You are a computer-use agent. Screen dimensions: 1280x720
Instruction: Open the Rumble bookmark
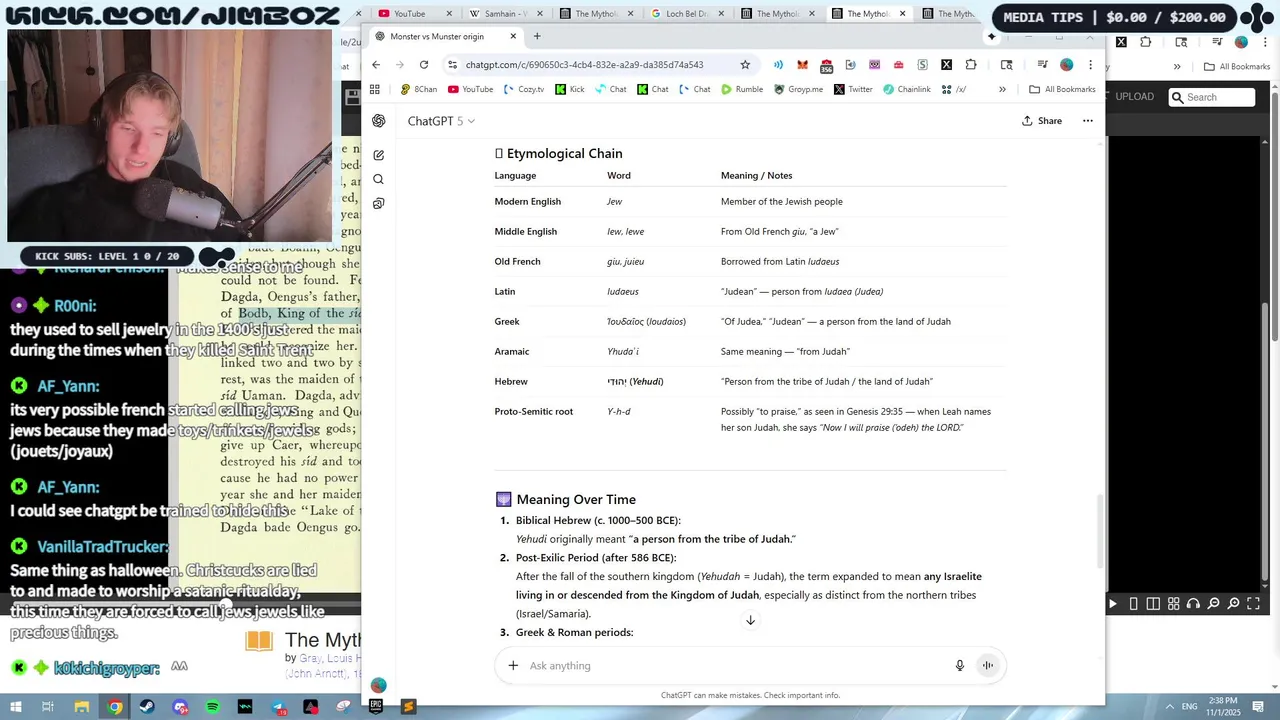click(742, 89)
